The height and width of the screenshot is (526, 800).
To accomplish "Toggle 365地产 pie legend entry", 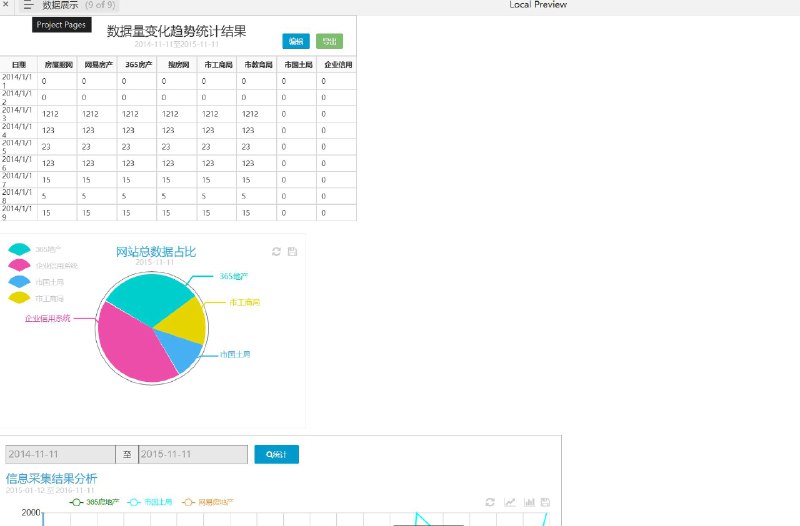I will 35,249.
